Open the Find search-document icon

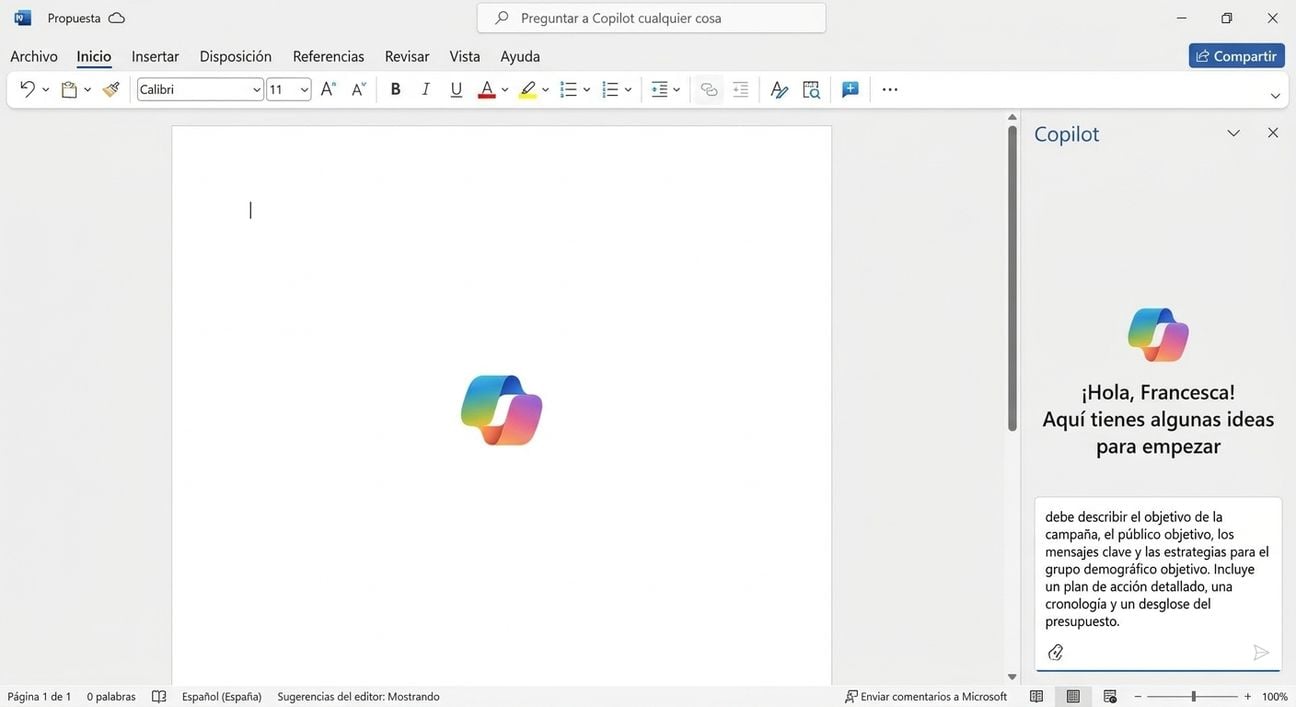[811, 89]
